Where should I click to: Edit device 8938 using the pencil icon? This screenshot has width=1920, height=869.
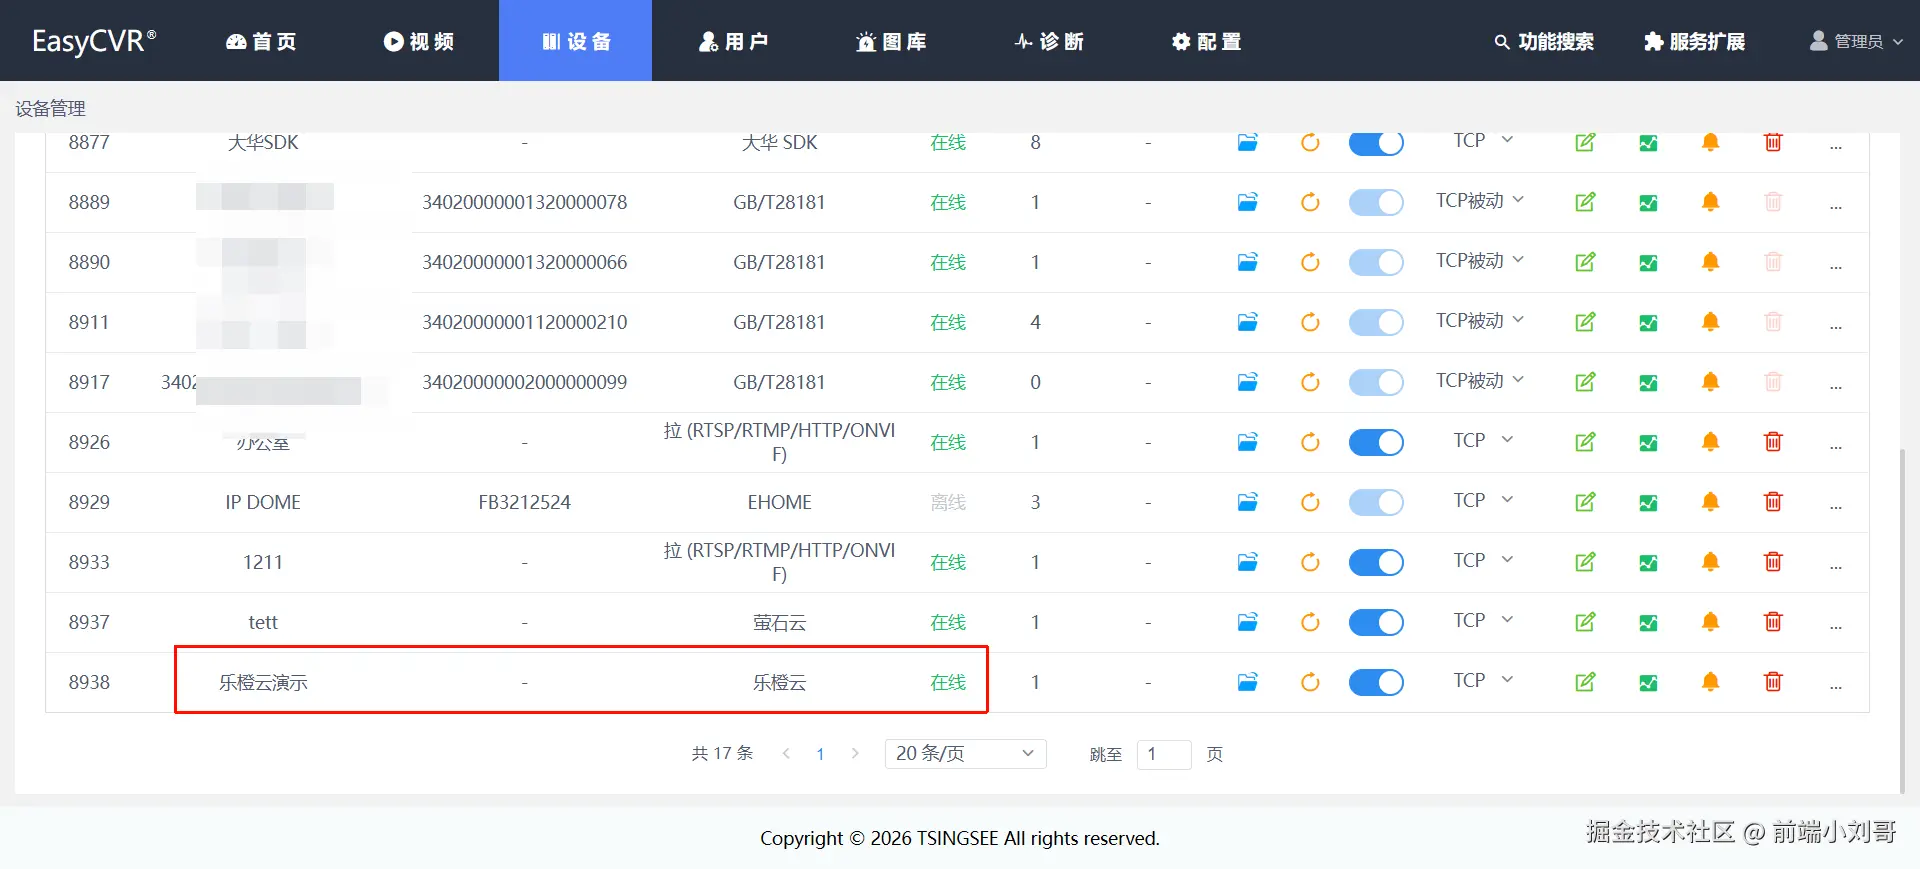coord(1585,682)
